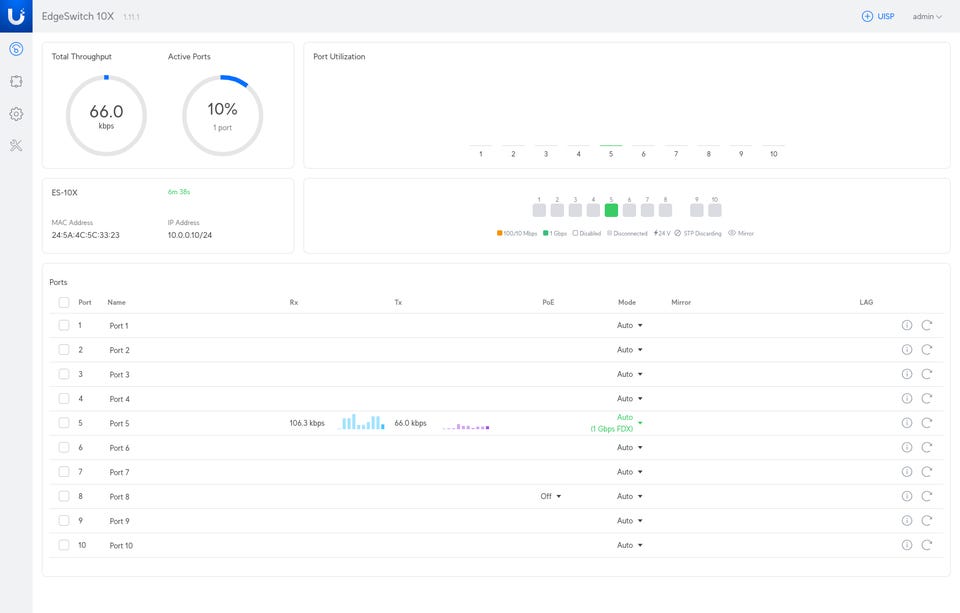Image resolution: width=960 pixels, height=613 pixels.
Task: Restart Port 5 with refresh icon
Action: pyautogui.click(x=927, y=423)
